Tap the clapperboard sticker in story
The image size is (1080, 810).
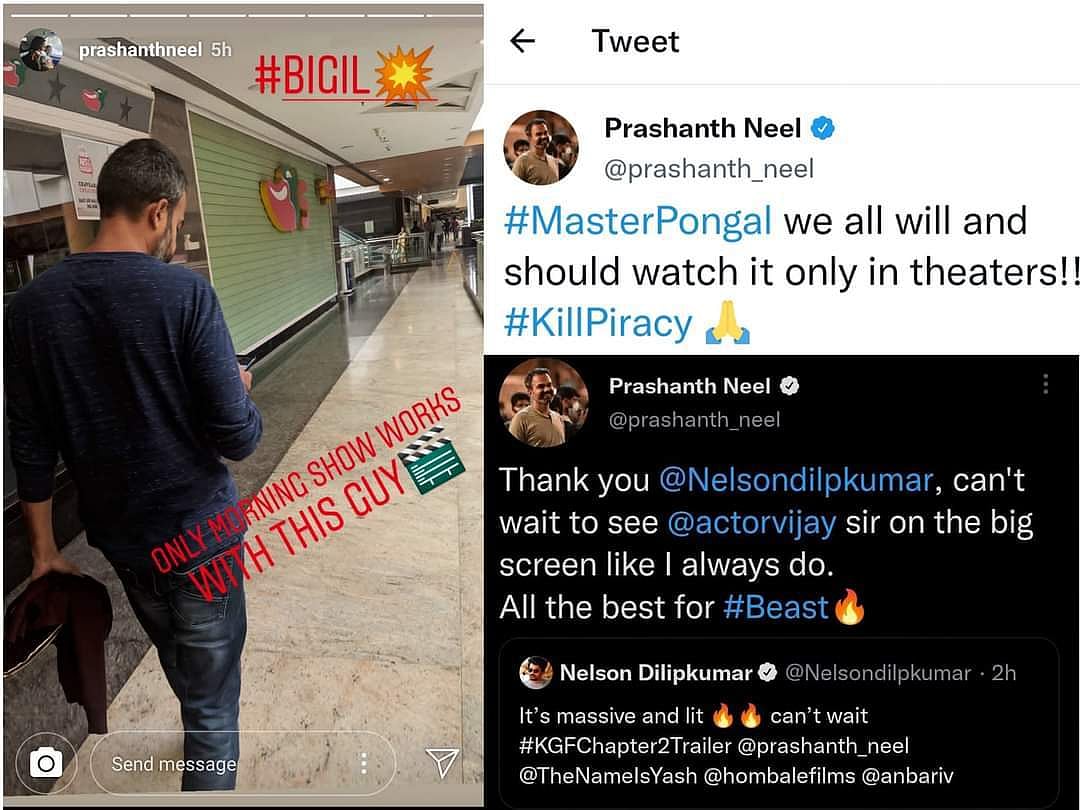point(433,461)
